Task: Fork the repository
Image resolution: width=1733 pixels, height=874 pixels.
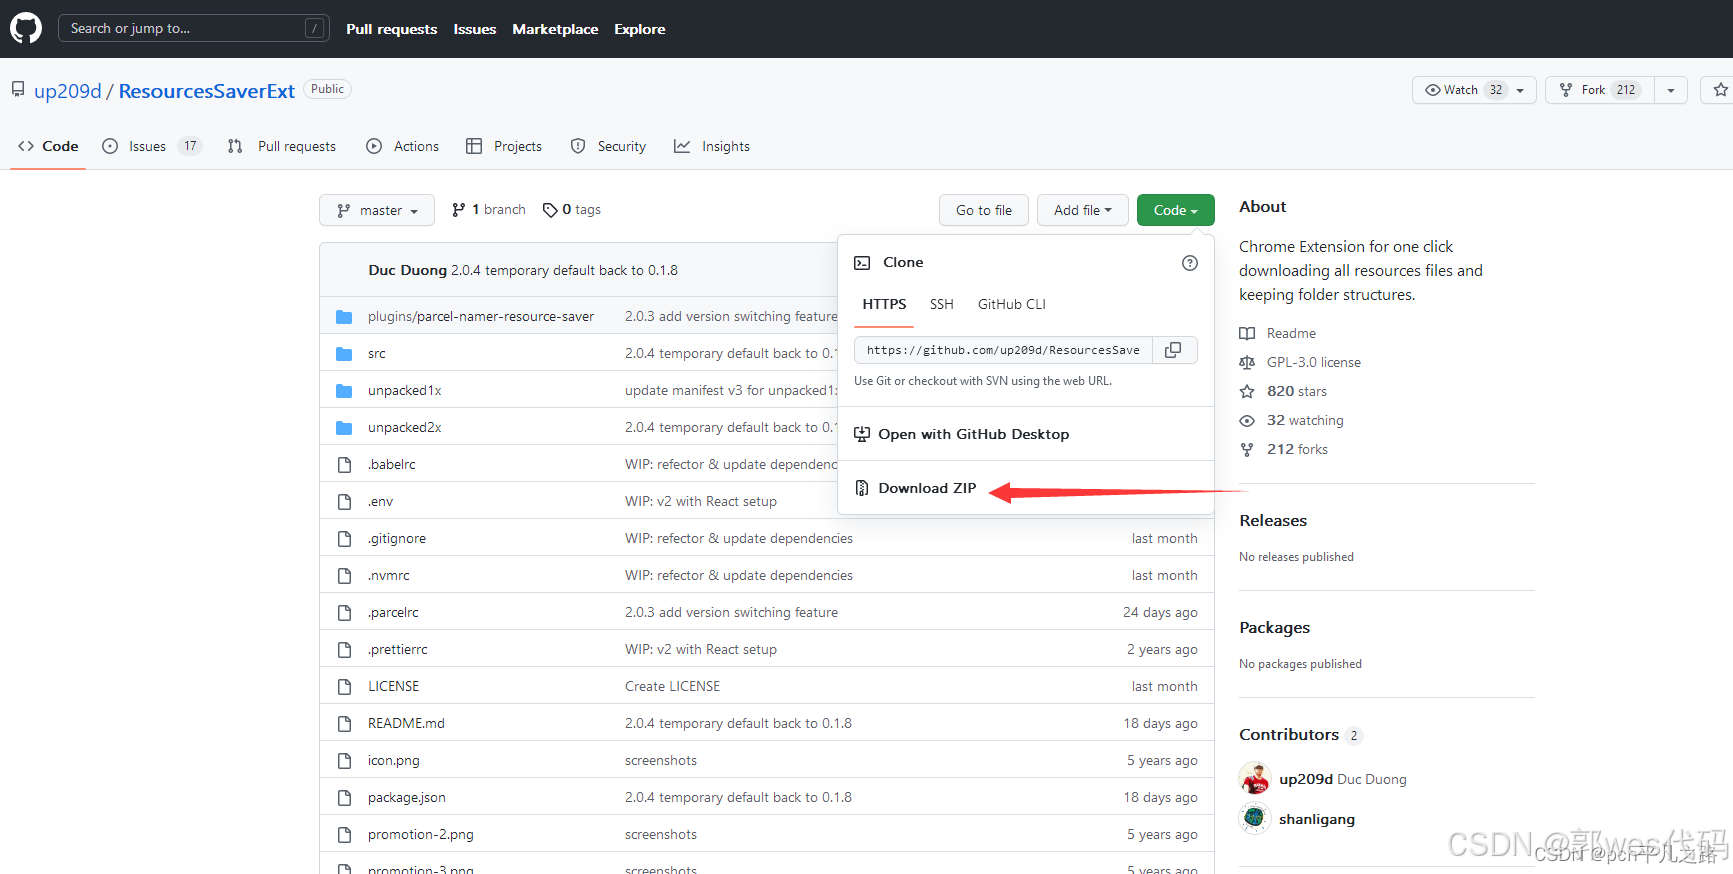Action: click(x=1600, y=90)
